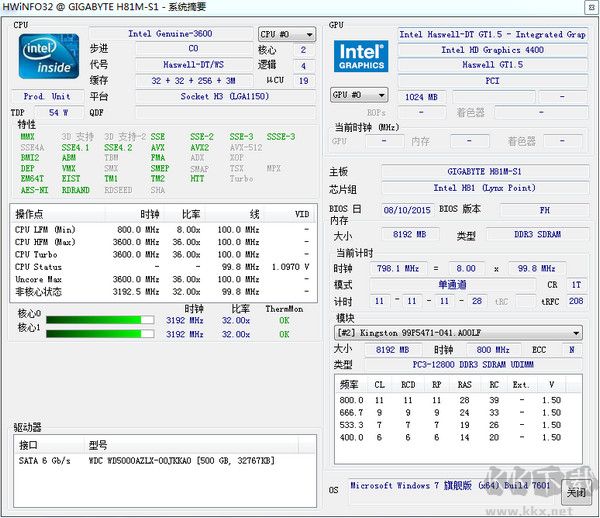Open the GPU #0 selector dropdown
The height and width of the screenshot is (518, 600).
point(359,95)
